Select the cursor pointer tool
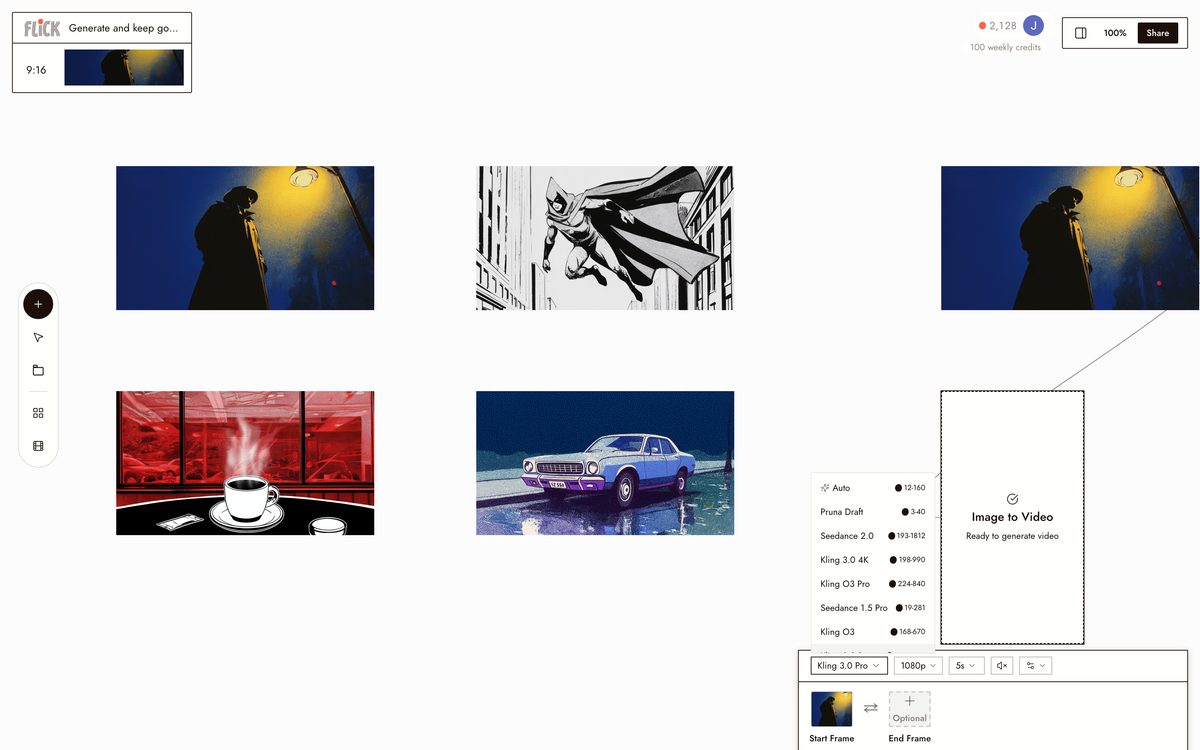 (x=38, y=337)
